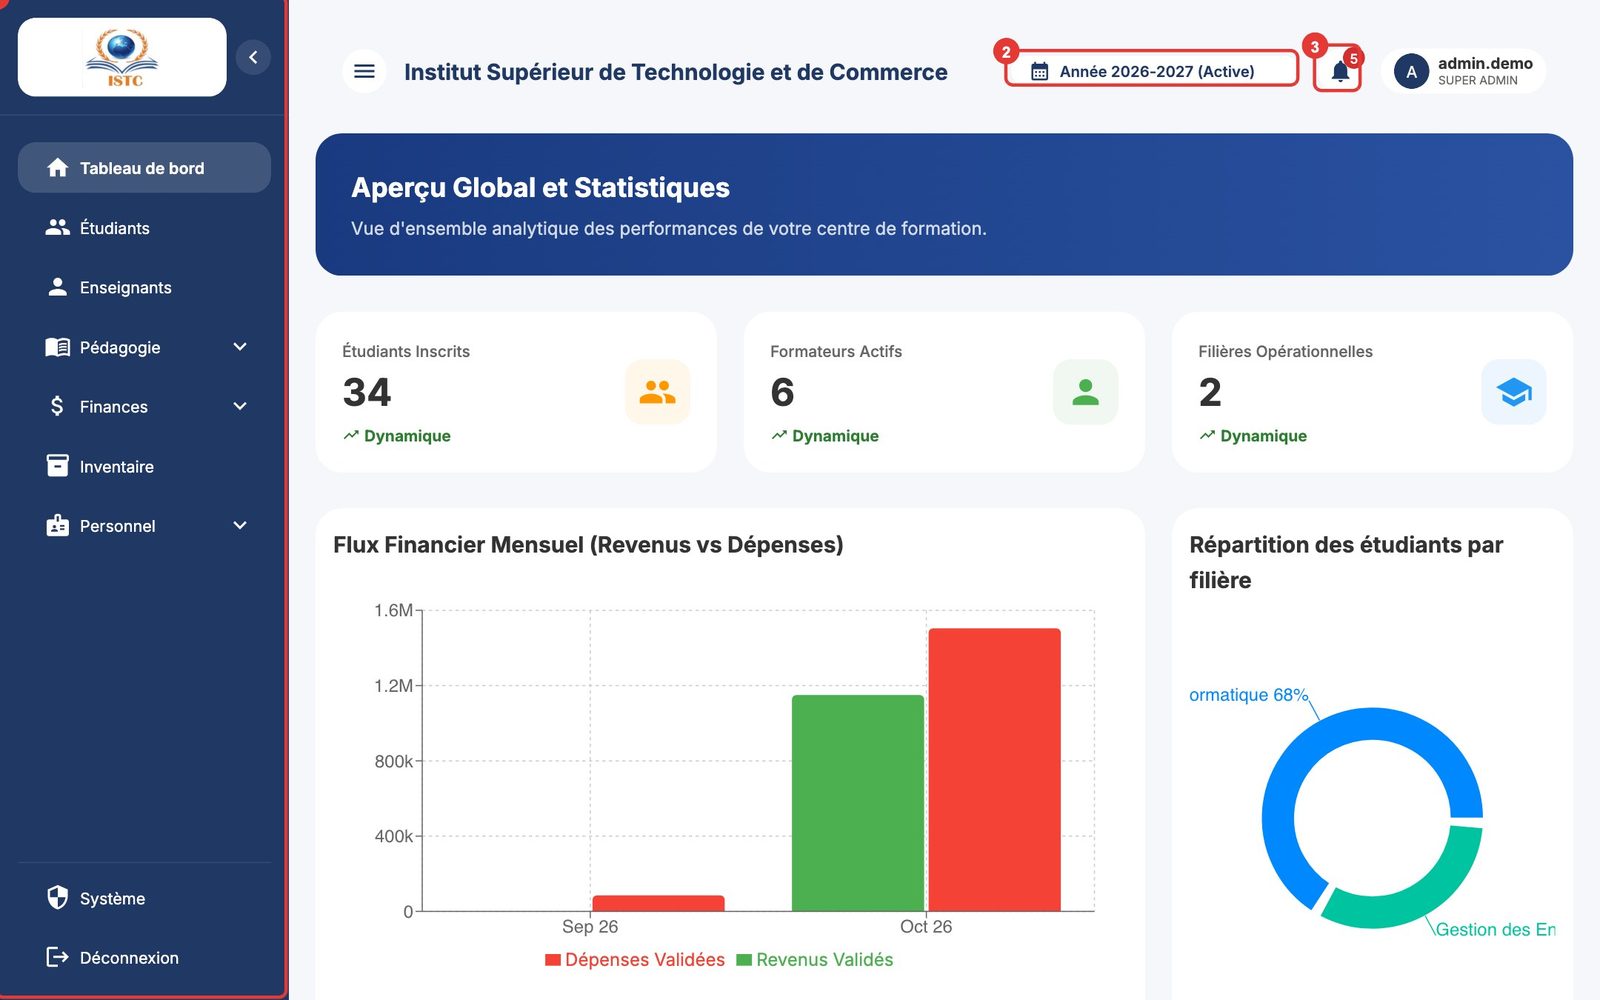The width and height of the screenshot is (1600, 1000).
Task: Click the notification count badge '5'
Action: 1353,58
